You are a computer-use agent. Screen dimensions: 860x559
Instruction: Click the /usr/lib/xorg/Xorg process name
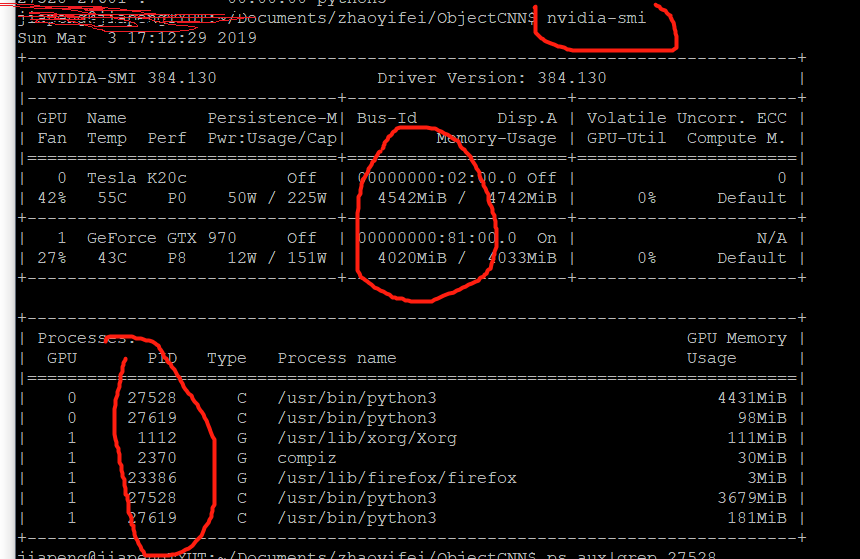(367, 438)
